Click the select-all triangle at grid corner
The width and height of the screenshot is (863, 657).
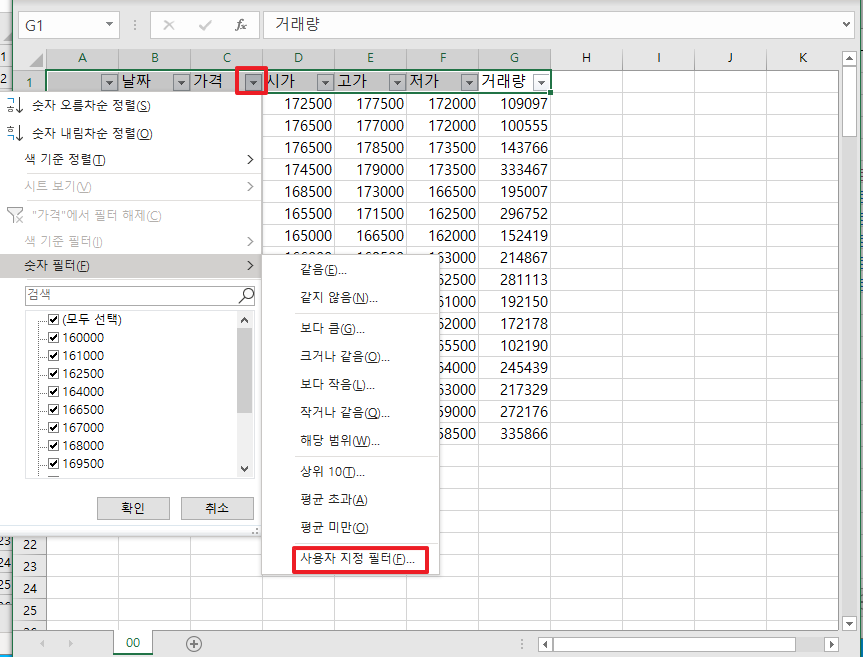[36, 59]
